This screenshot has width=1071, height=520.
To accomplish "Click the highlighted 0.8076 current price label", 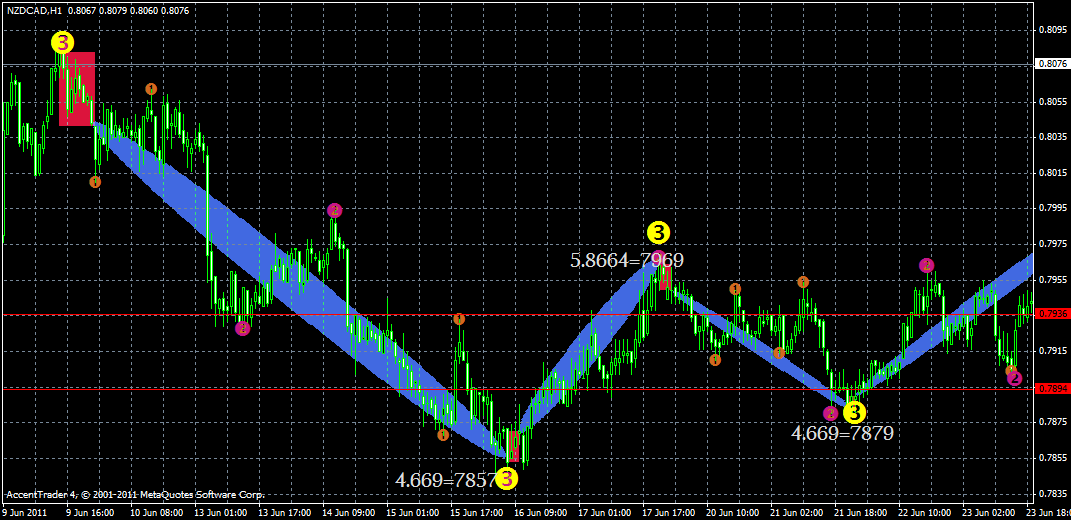I will coord(1053,64).
